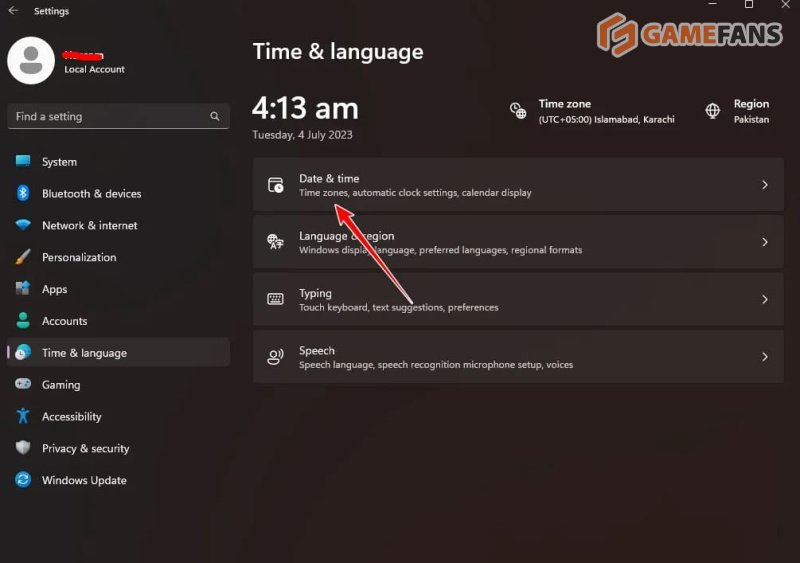Image resolution: width=800 pixels, height=563 pixels.
Task: Click the Windows Update refresh icon
Action: pos(23,481)
